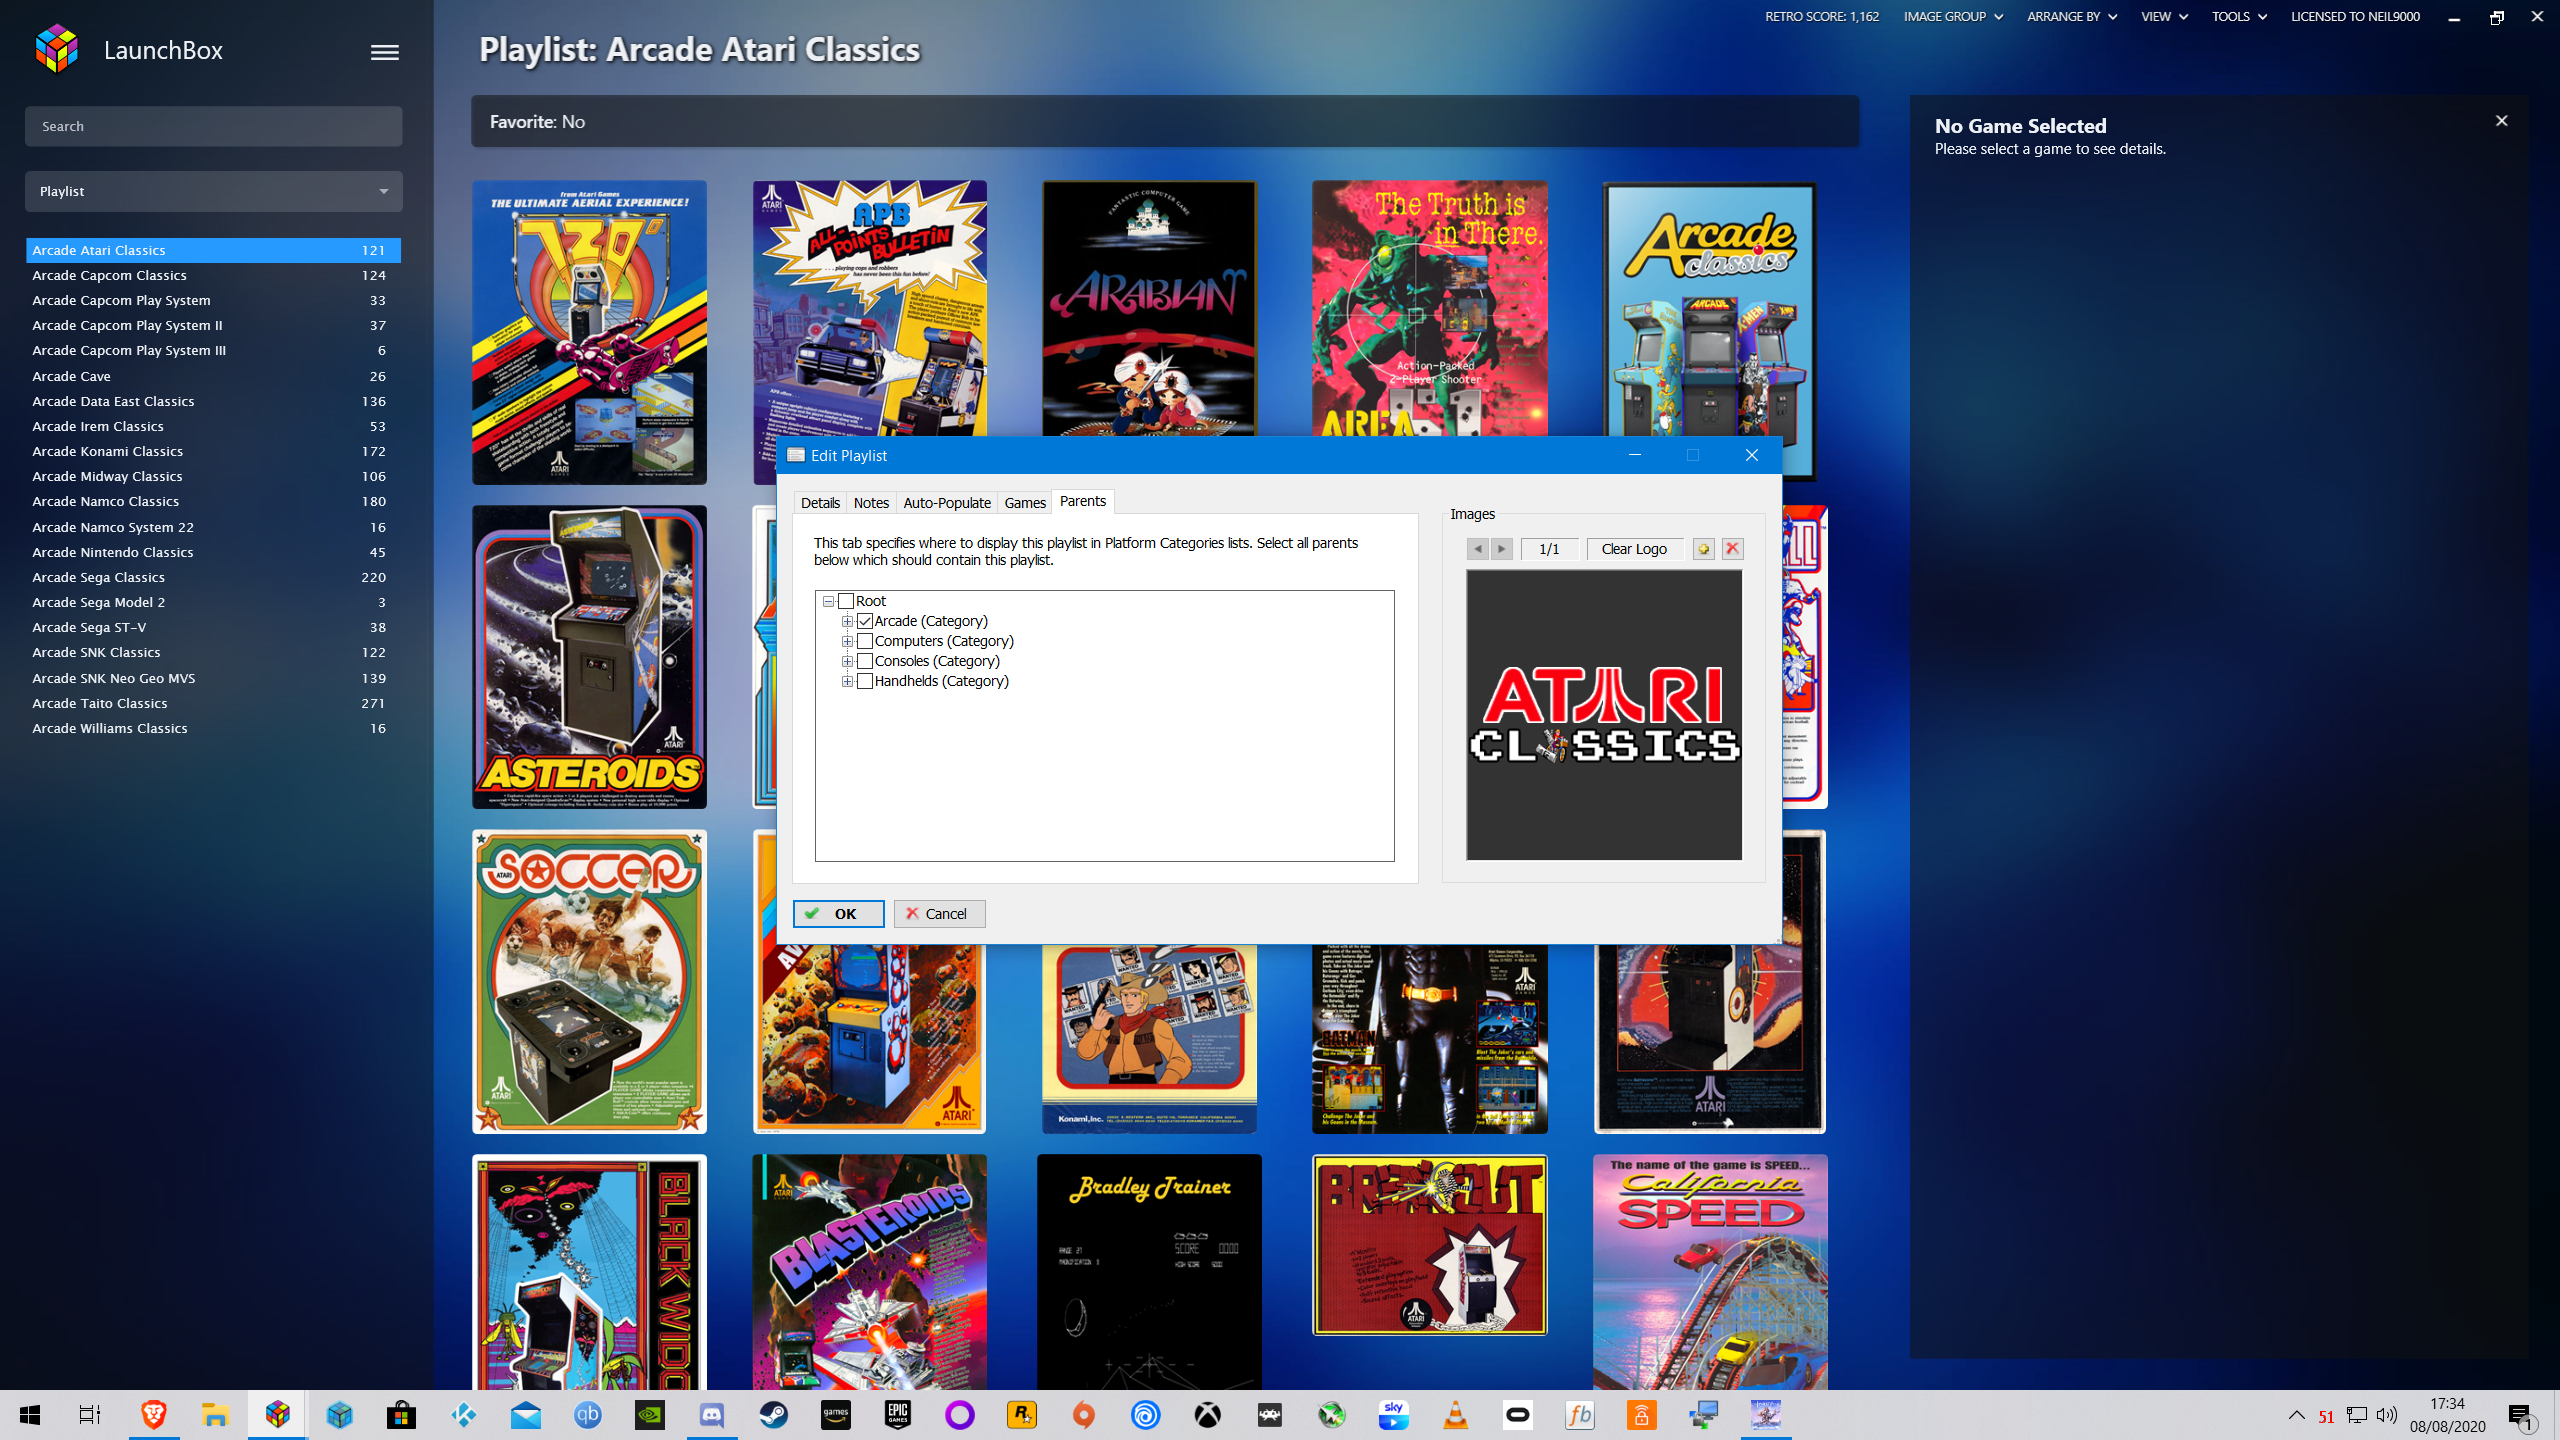Open qBittorrent from the taskbar

[x=587, y=1414]
